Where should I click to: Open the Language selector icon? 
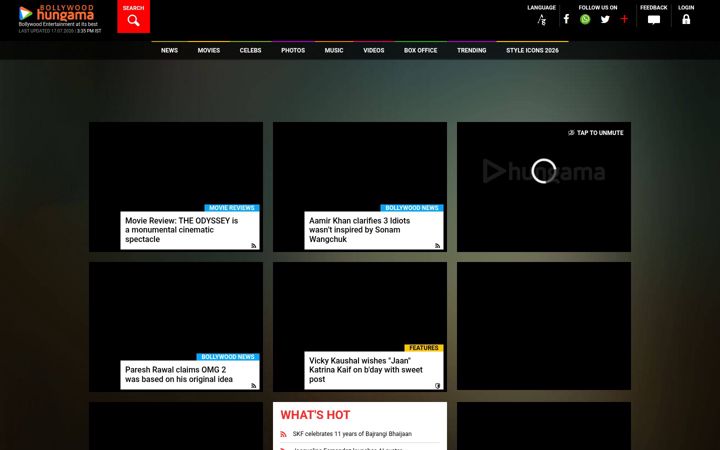tap(542, 20)
